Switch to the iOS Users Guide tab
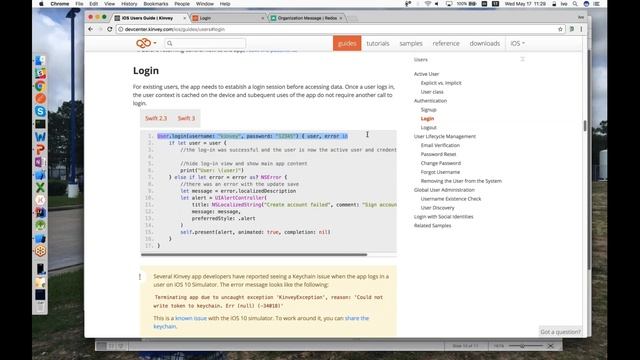The height and width of the screenshot is (360, 640). pos(147,18)
